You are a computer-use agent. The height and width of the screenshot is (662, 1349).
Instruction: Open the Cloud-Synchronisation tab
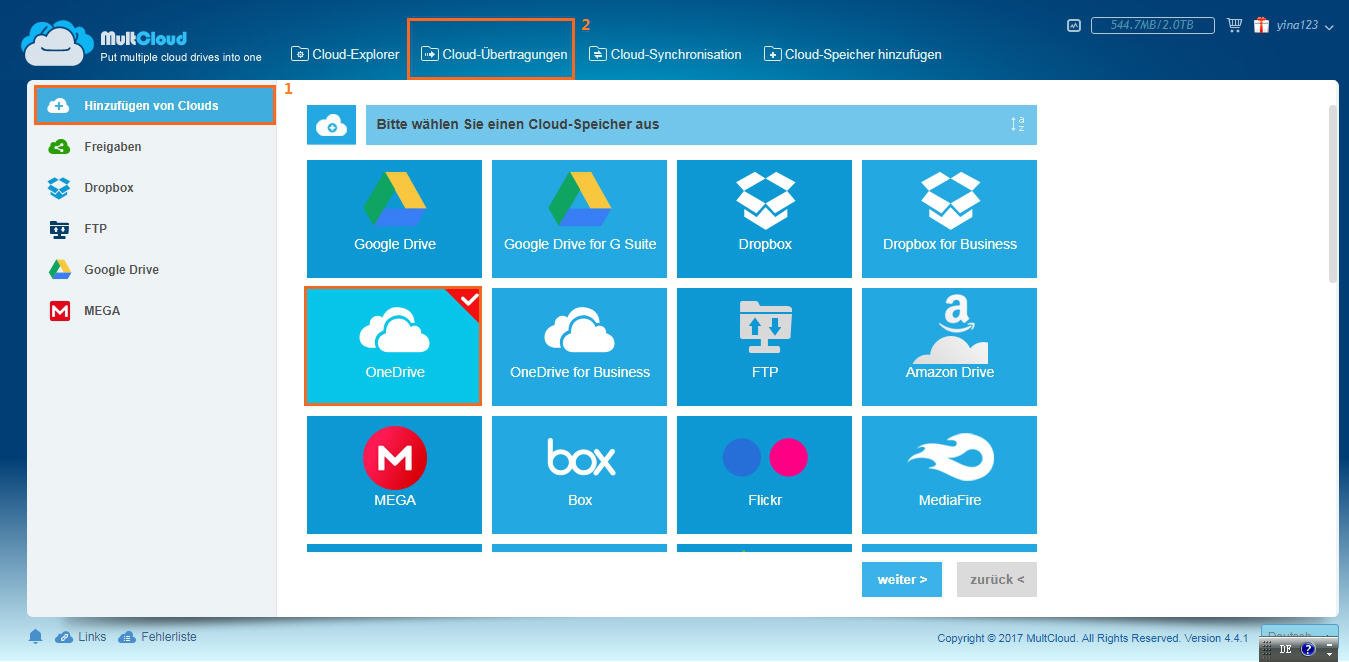coord(665,54)
